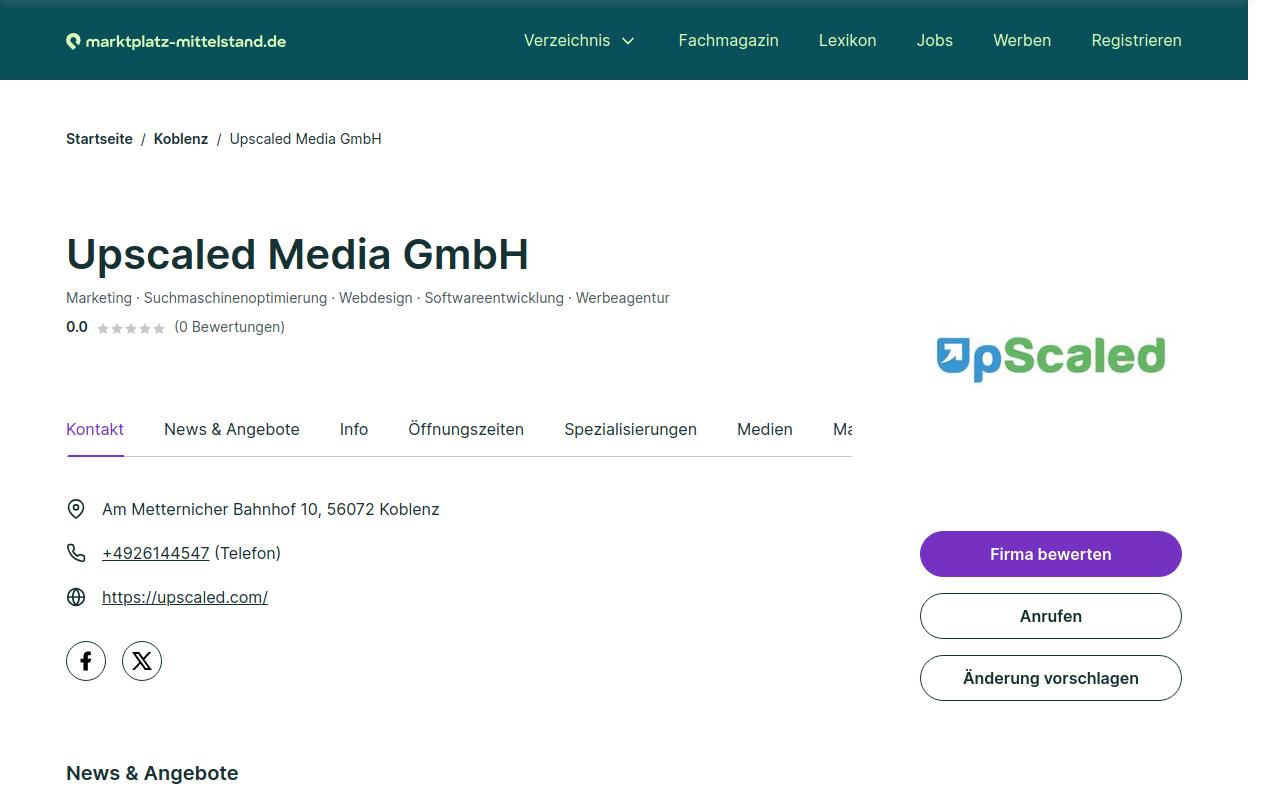Open the hidden 'Ma...' tab at the tab row edge
The height and width of the screenshot is (800, 1280).
[845, 429]
